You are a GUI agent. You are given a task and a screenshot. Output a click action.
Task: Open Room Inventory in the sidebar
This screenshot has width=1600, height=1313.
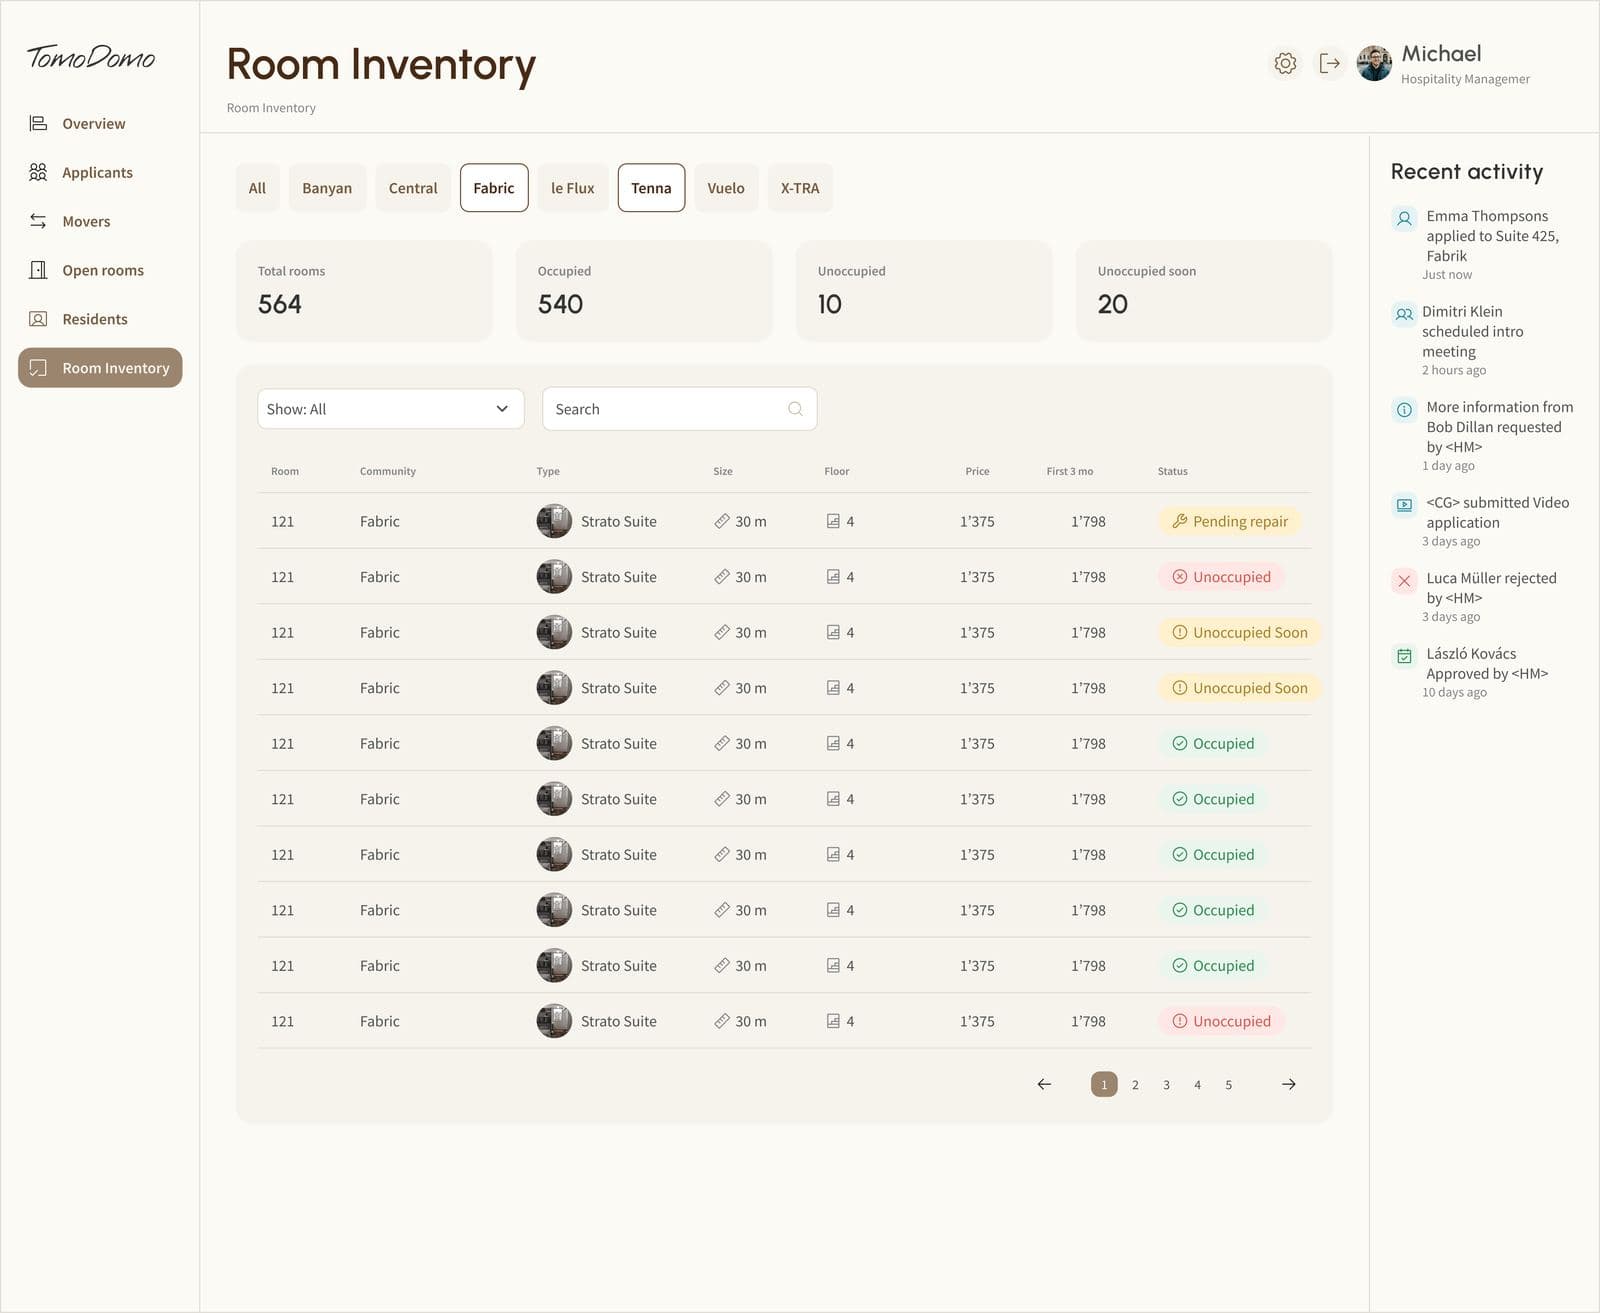pyautogui.click(x=100, y=368)
